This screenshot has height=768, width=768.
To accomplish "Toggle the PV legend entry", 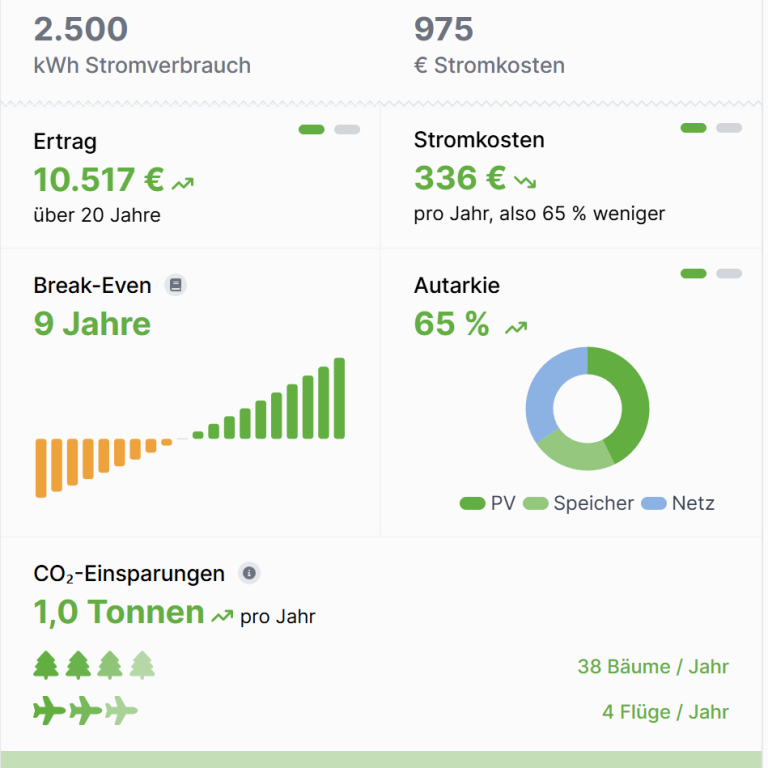I will pyautogui.click(x=488, y=504).
